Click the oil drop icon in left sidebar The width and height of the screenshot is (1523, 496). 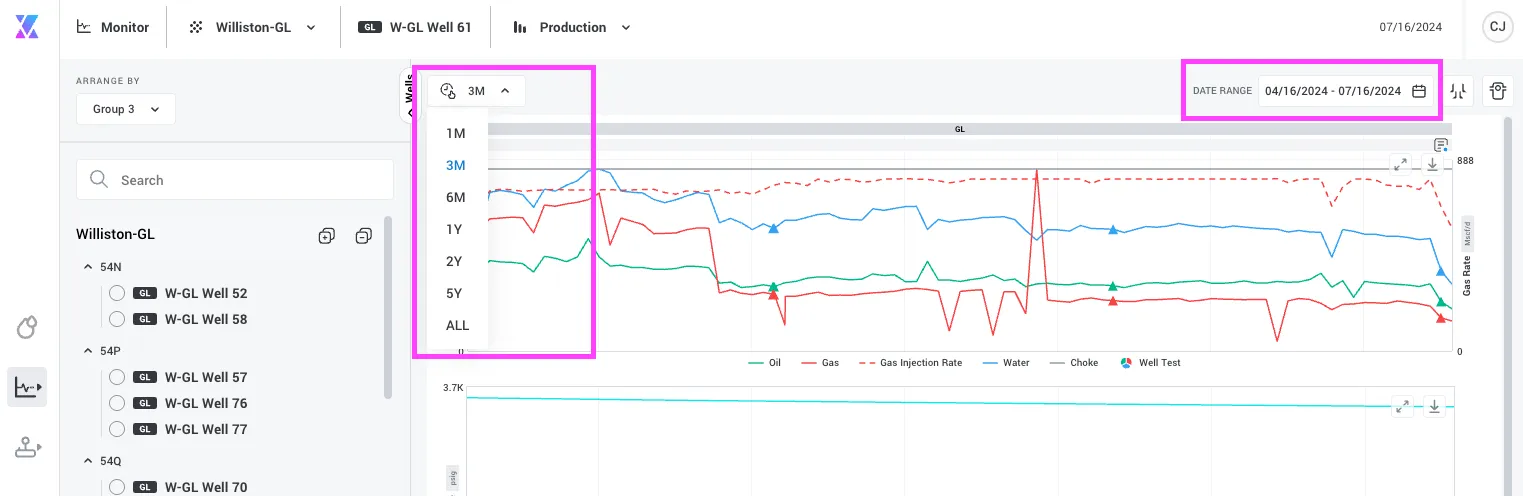(x=27, y=327)
